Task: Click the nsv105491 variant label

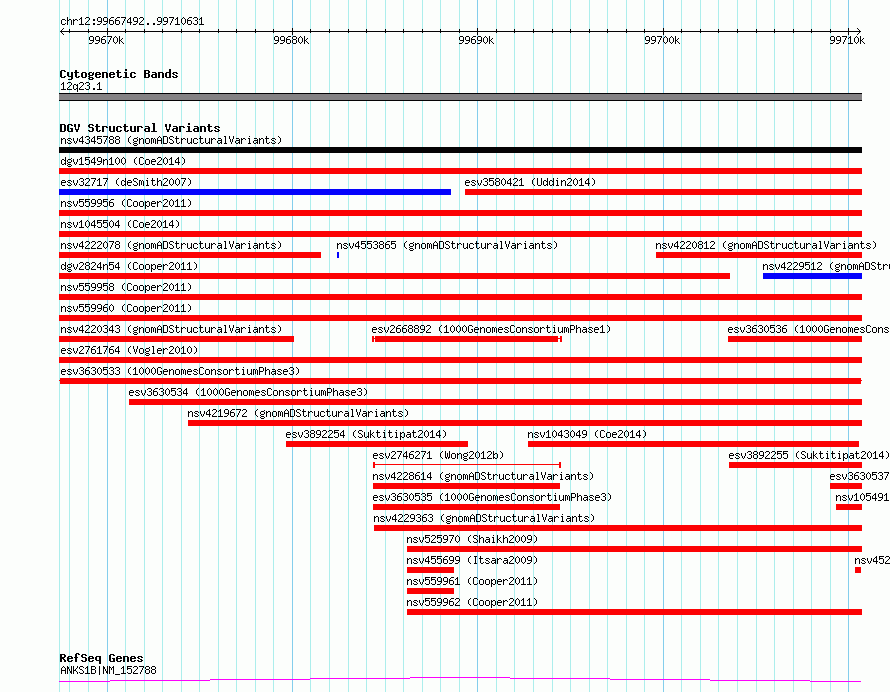Action: pyautogui.click(x=862, y=497)
